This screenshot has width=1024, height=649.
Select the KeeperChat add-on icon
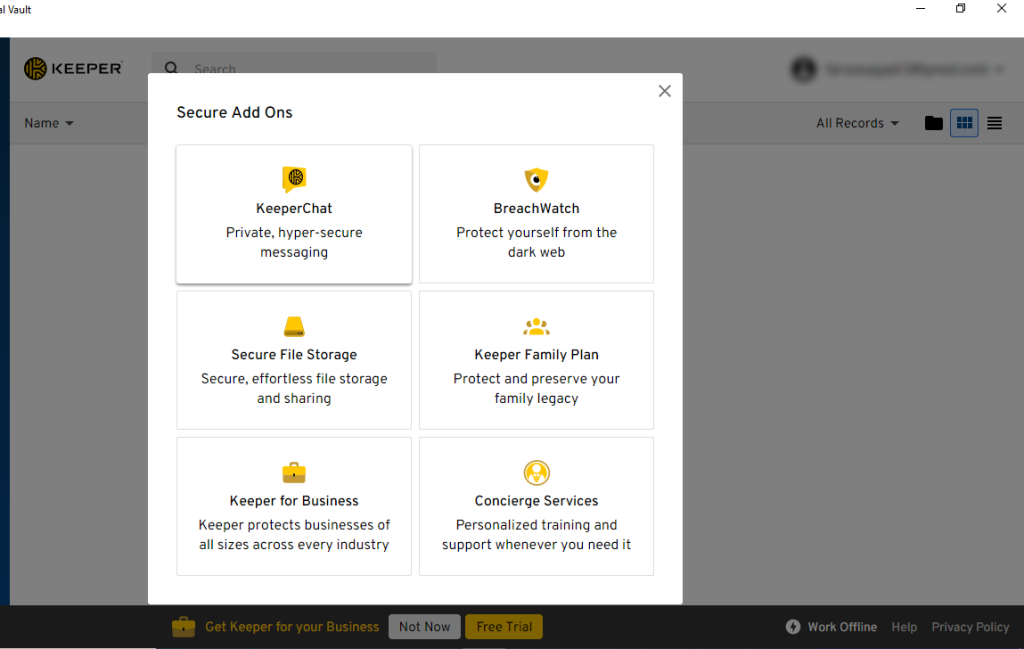click(x=293, y=179)
